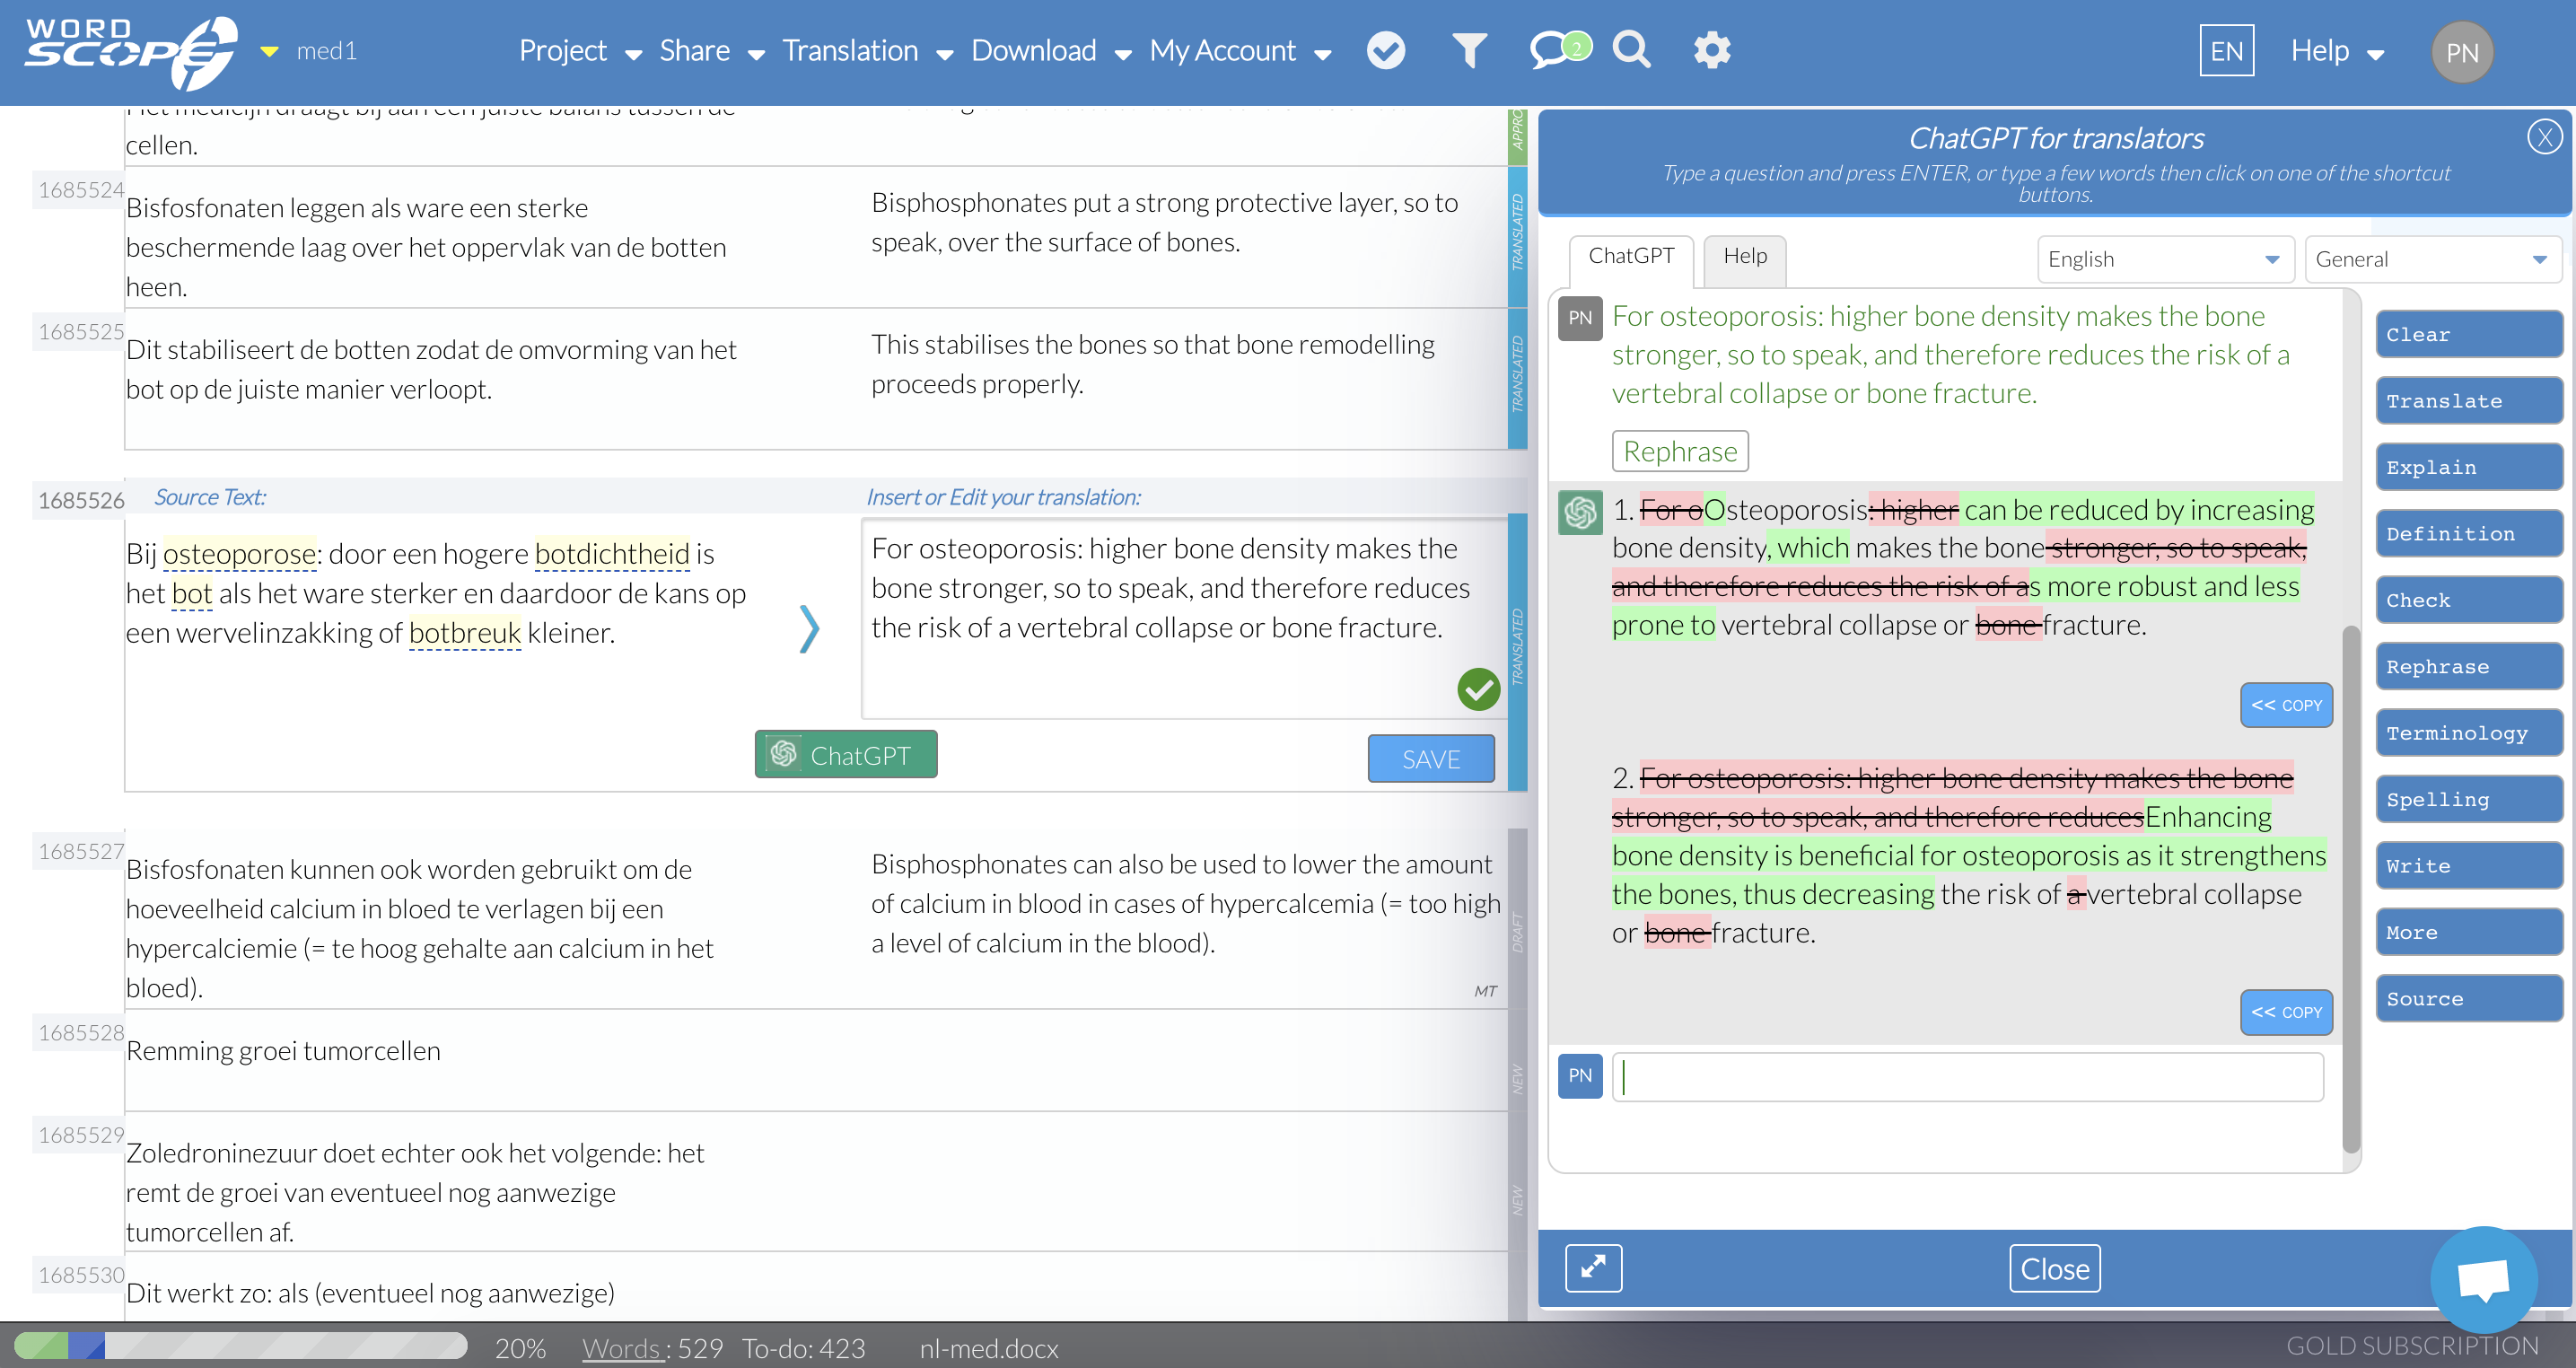Close ChatGPT panel with X icon
2576x1368 pixels.
(2543, 137)
